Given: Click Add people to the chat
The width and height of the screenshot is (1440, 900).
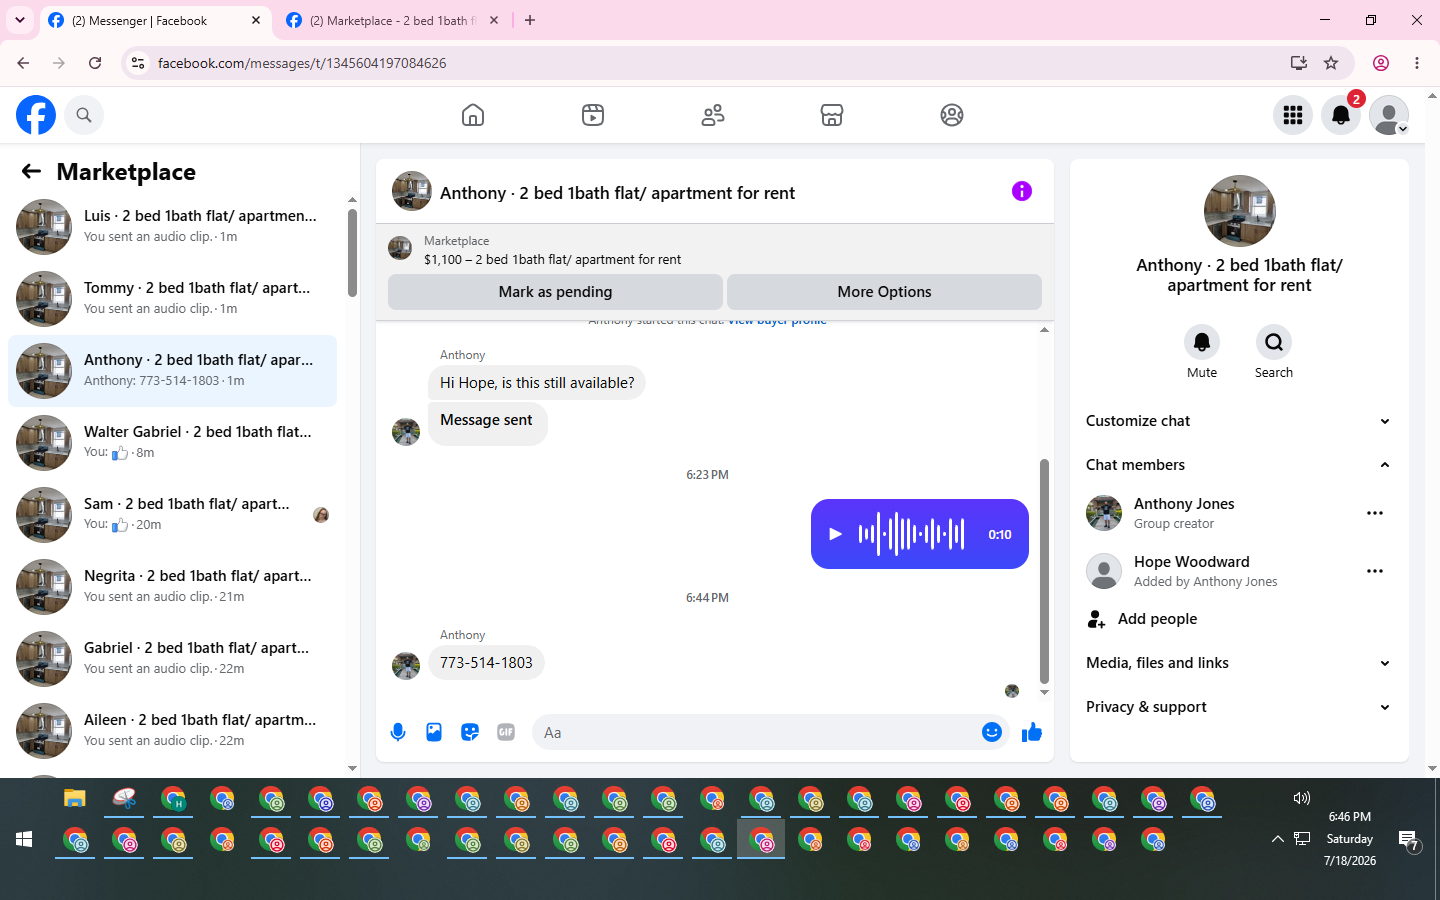Looking at the screenshot, I should [1239, 619].
